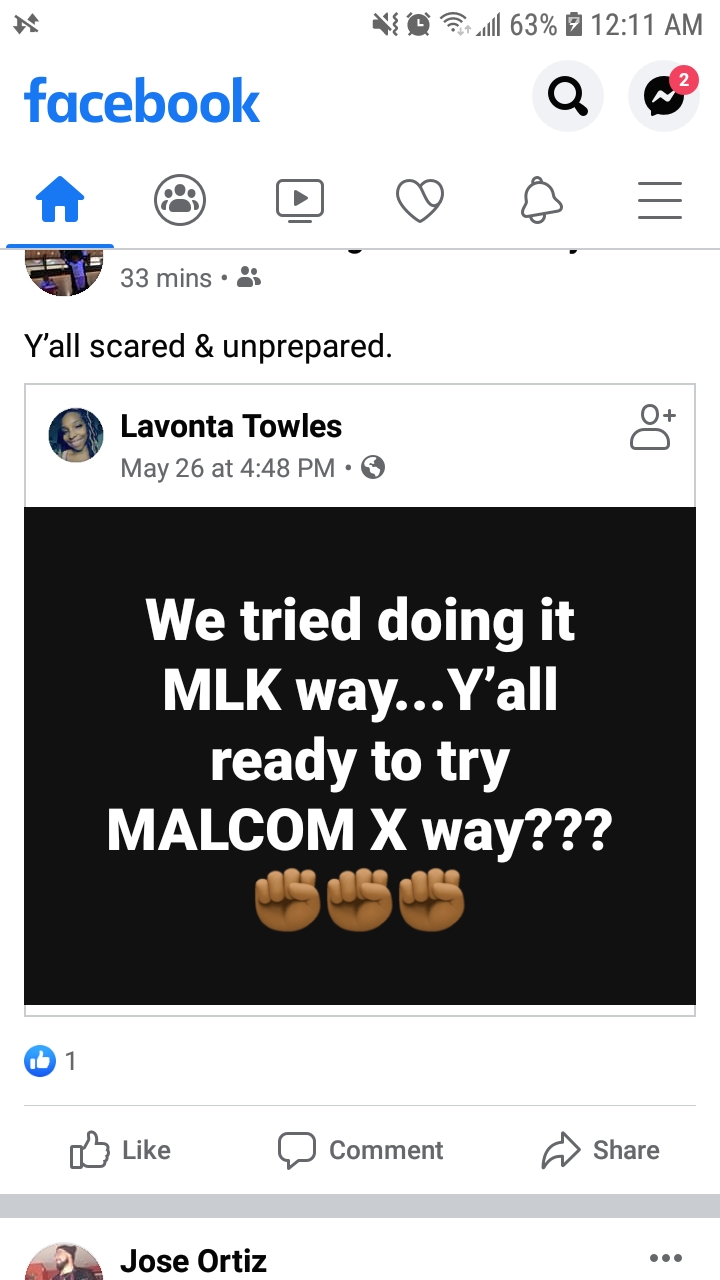Open Jose Ortiz profile name
Image resolution: width=720 pixels, height=1280 pixels.
pyautogui.click(x=193, y=1262)
